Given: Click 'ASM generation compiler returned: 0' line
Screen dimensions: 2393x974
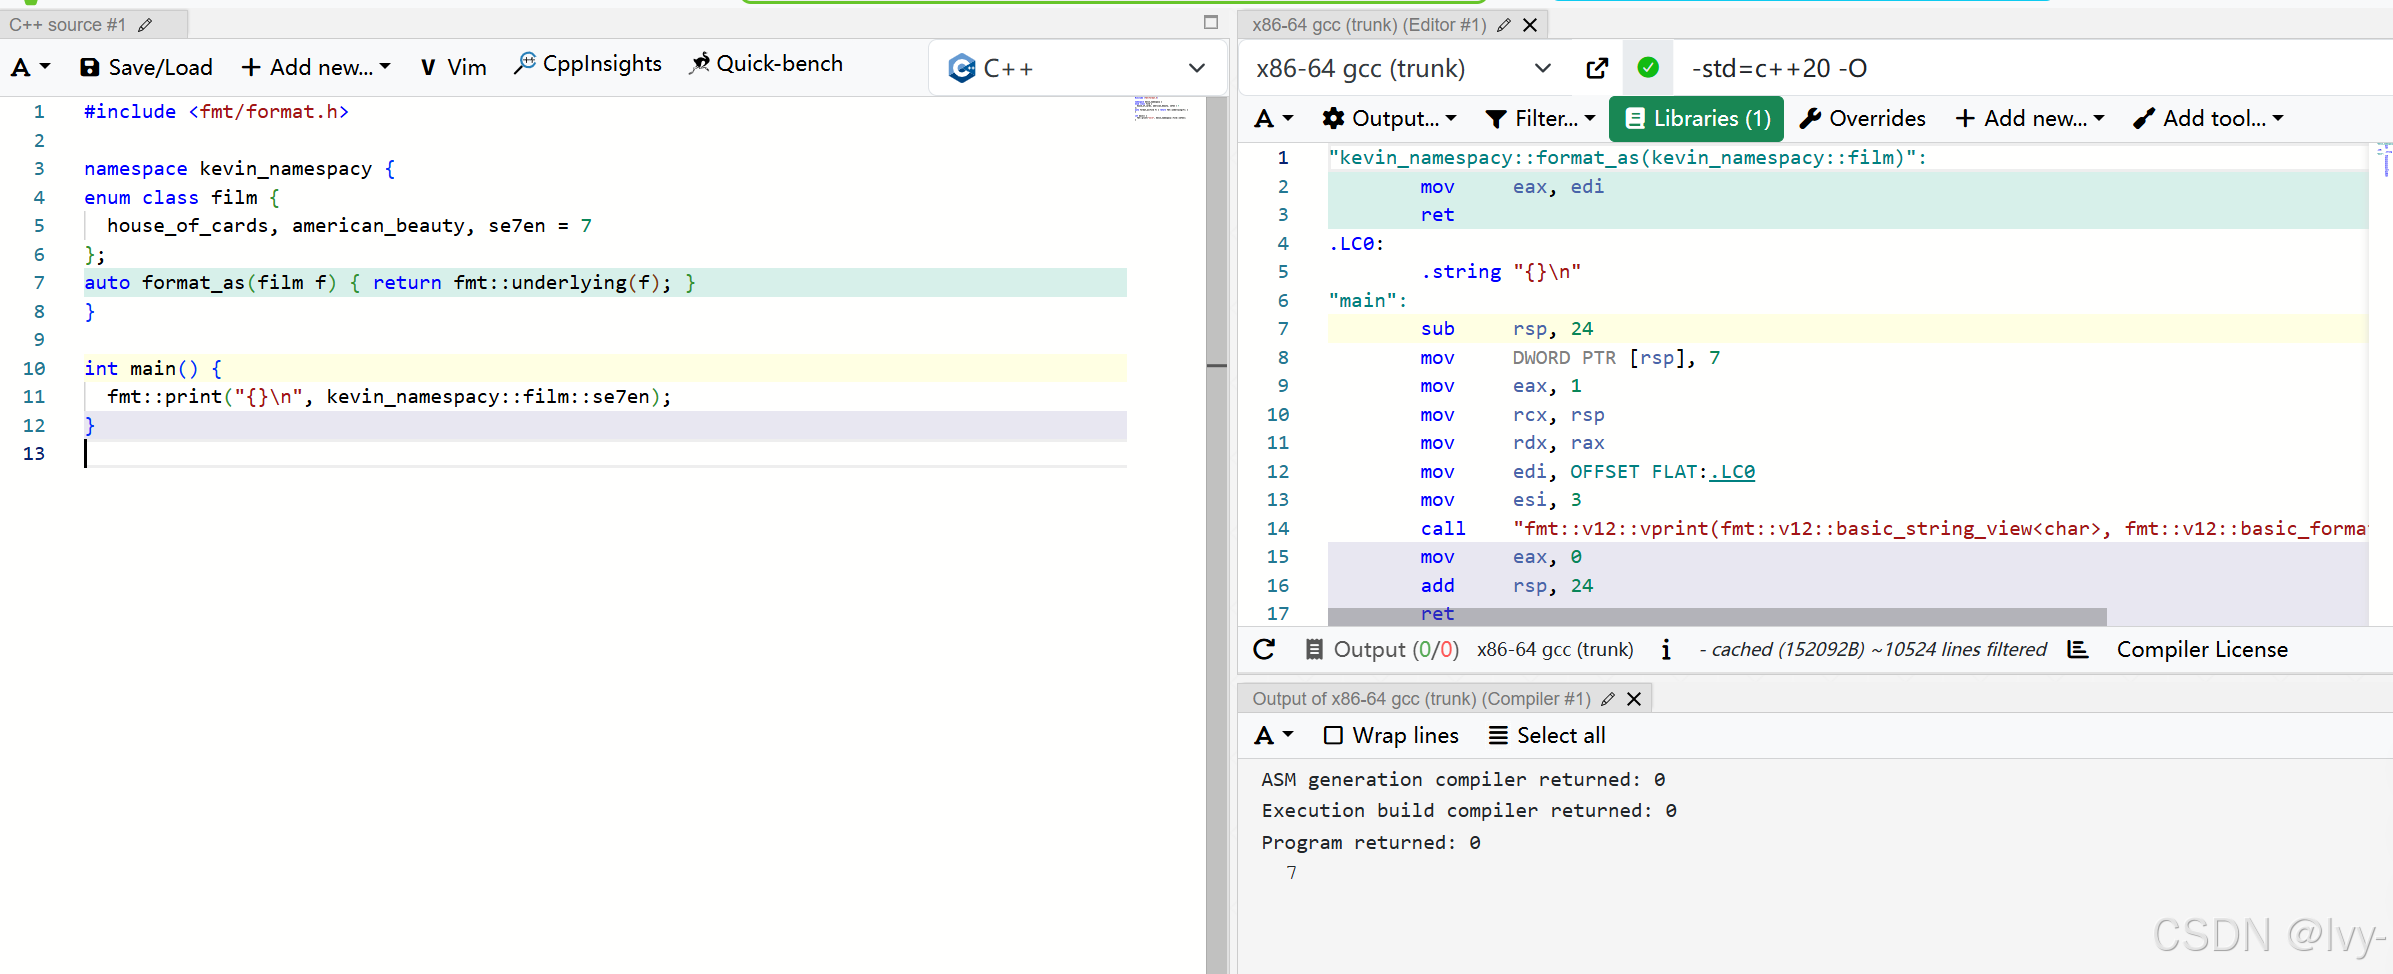Looking at the screenshot, I should [1463, 780].
